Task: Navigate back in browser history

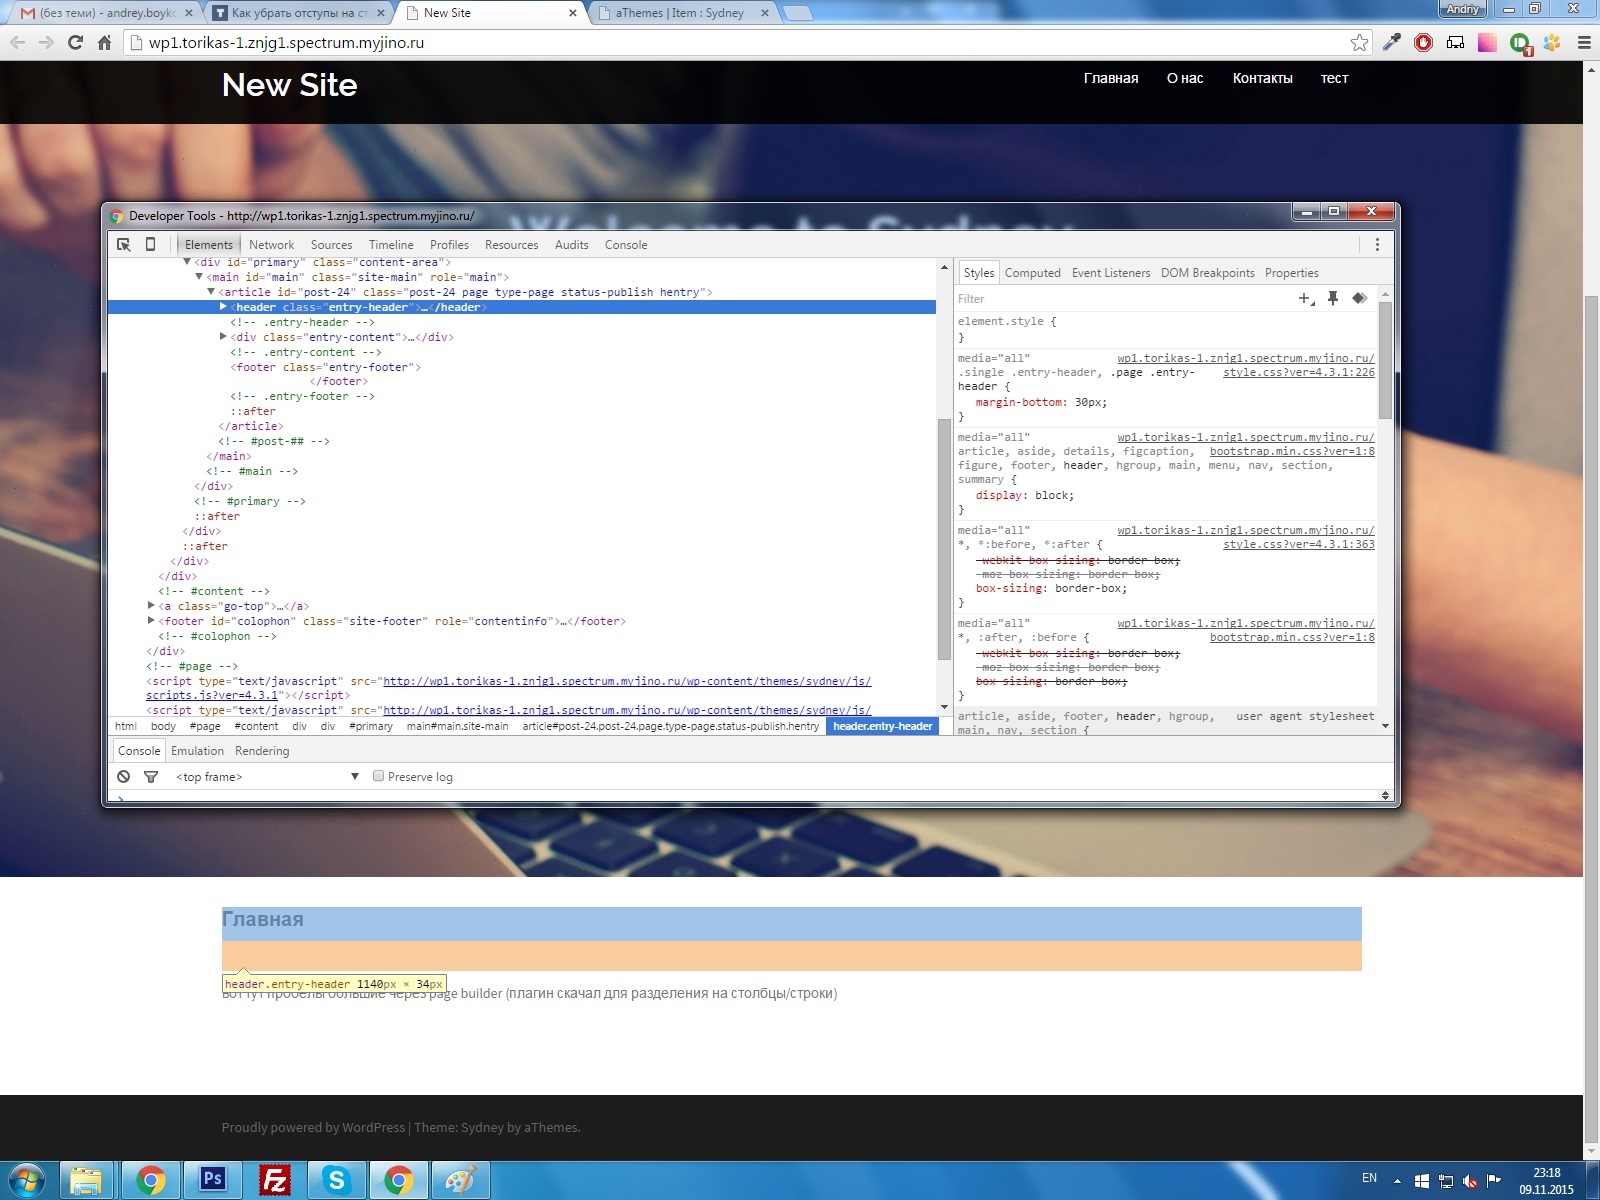Action: coord(17,42)
